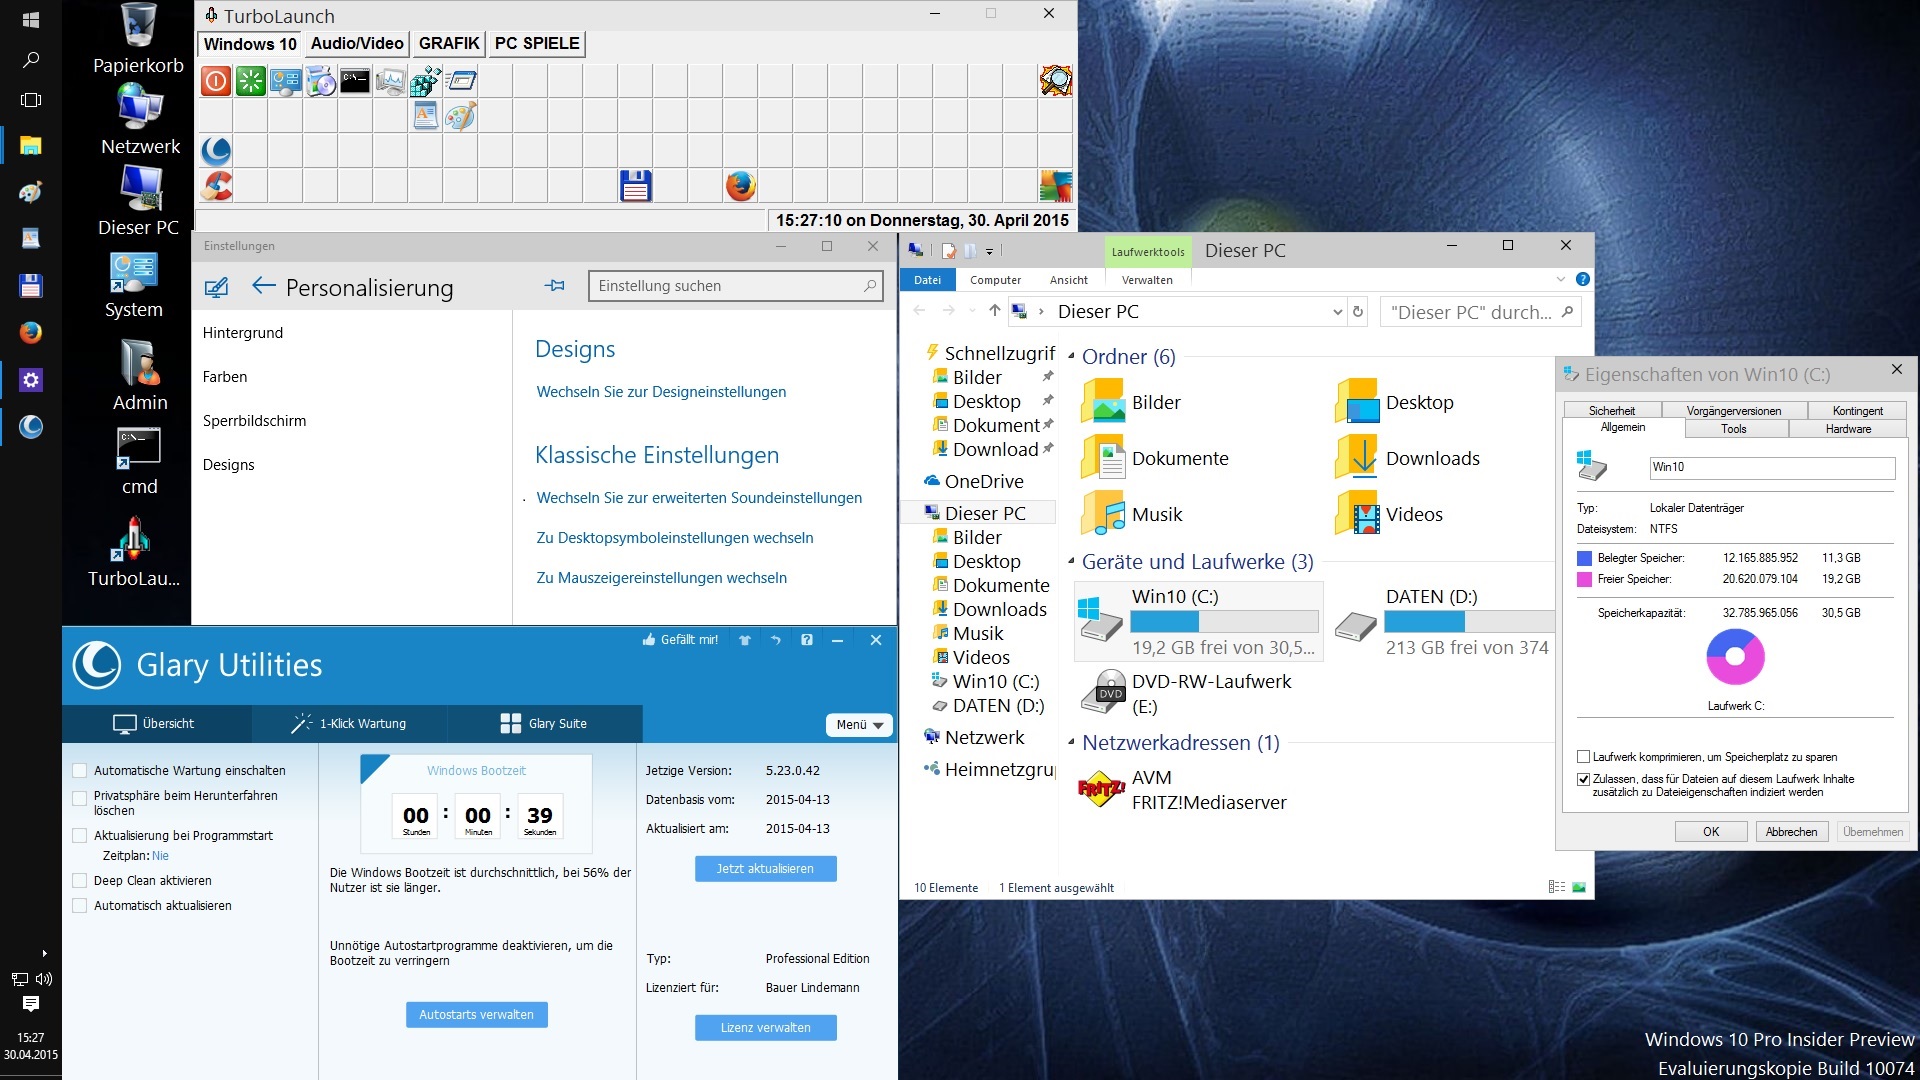Switch to 1-Klick Wartung tab
The image size is (1920, 1080).
(349, 724)
